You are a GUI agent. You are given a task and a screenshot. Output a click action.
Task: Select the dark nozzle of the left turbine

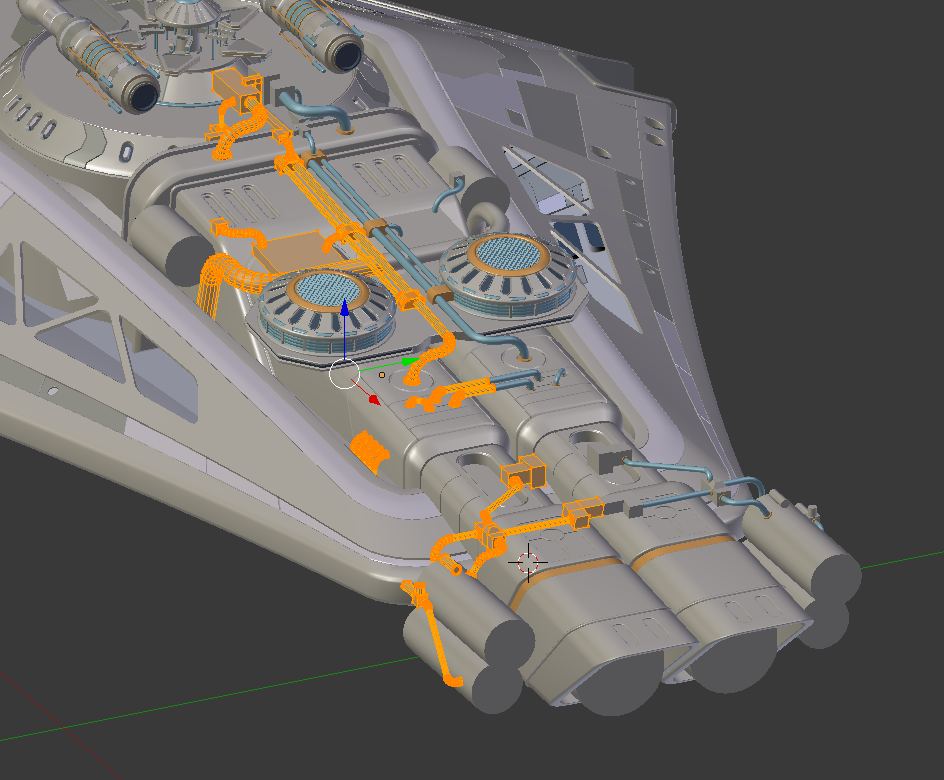(x=142, y=95)
